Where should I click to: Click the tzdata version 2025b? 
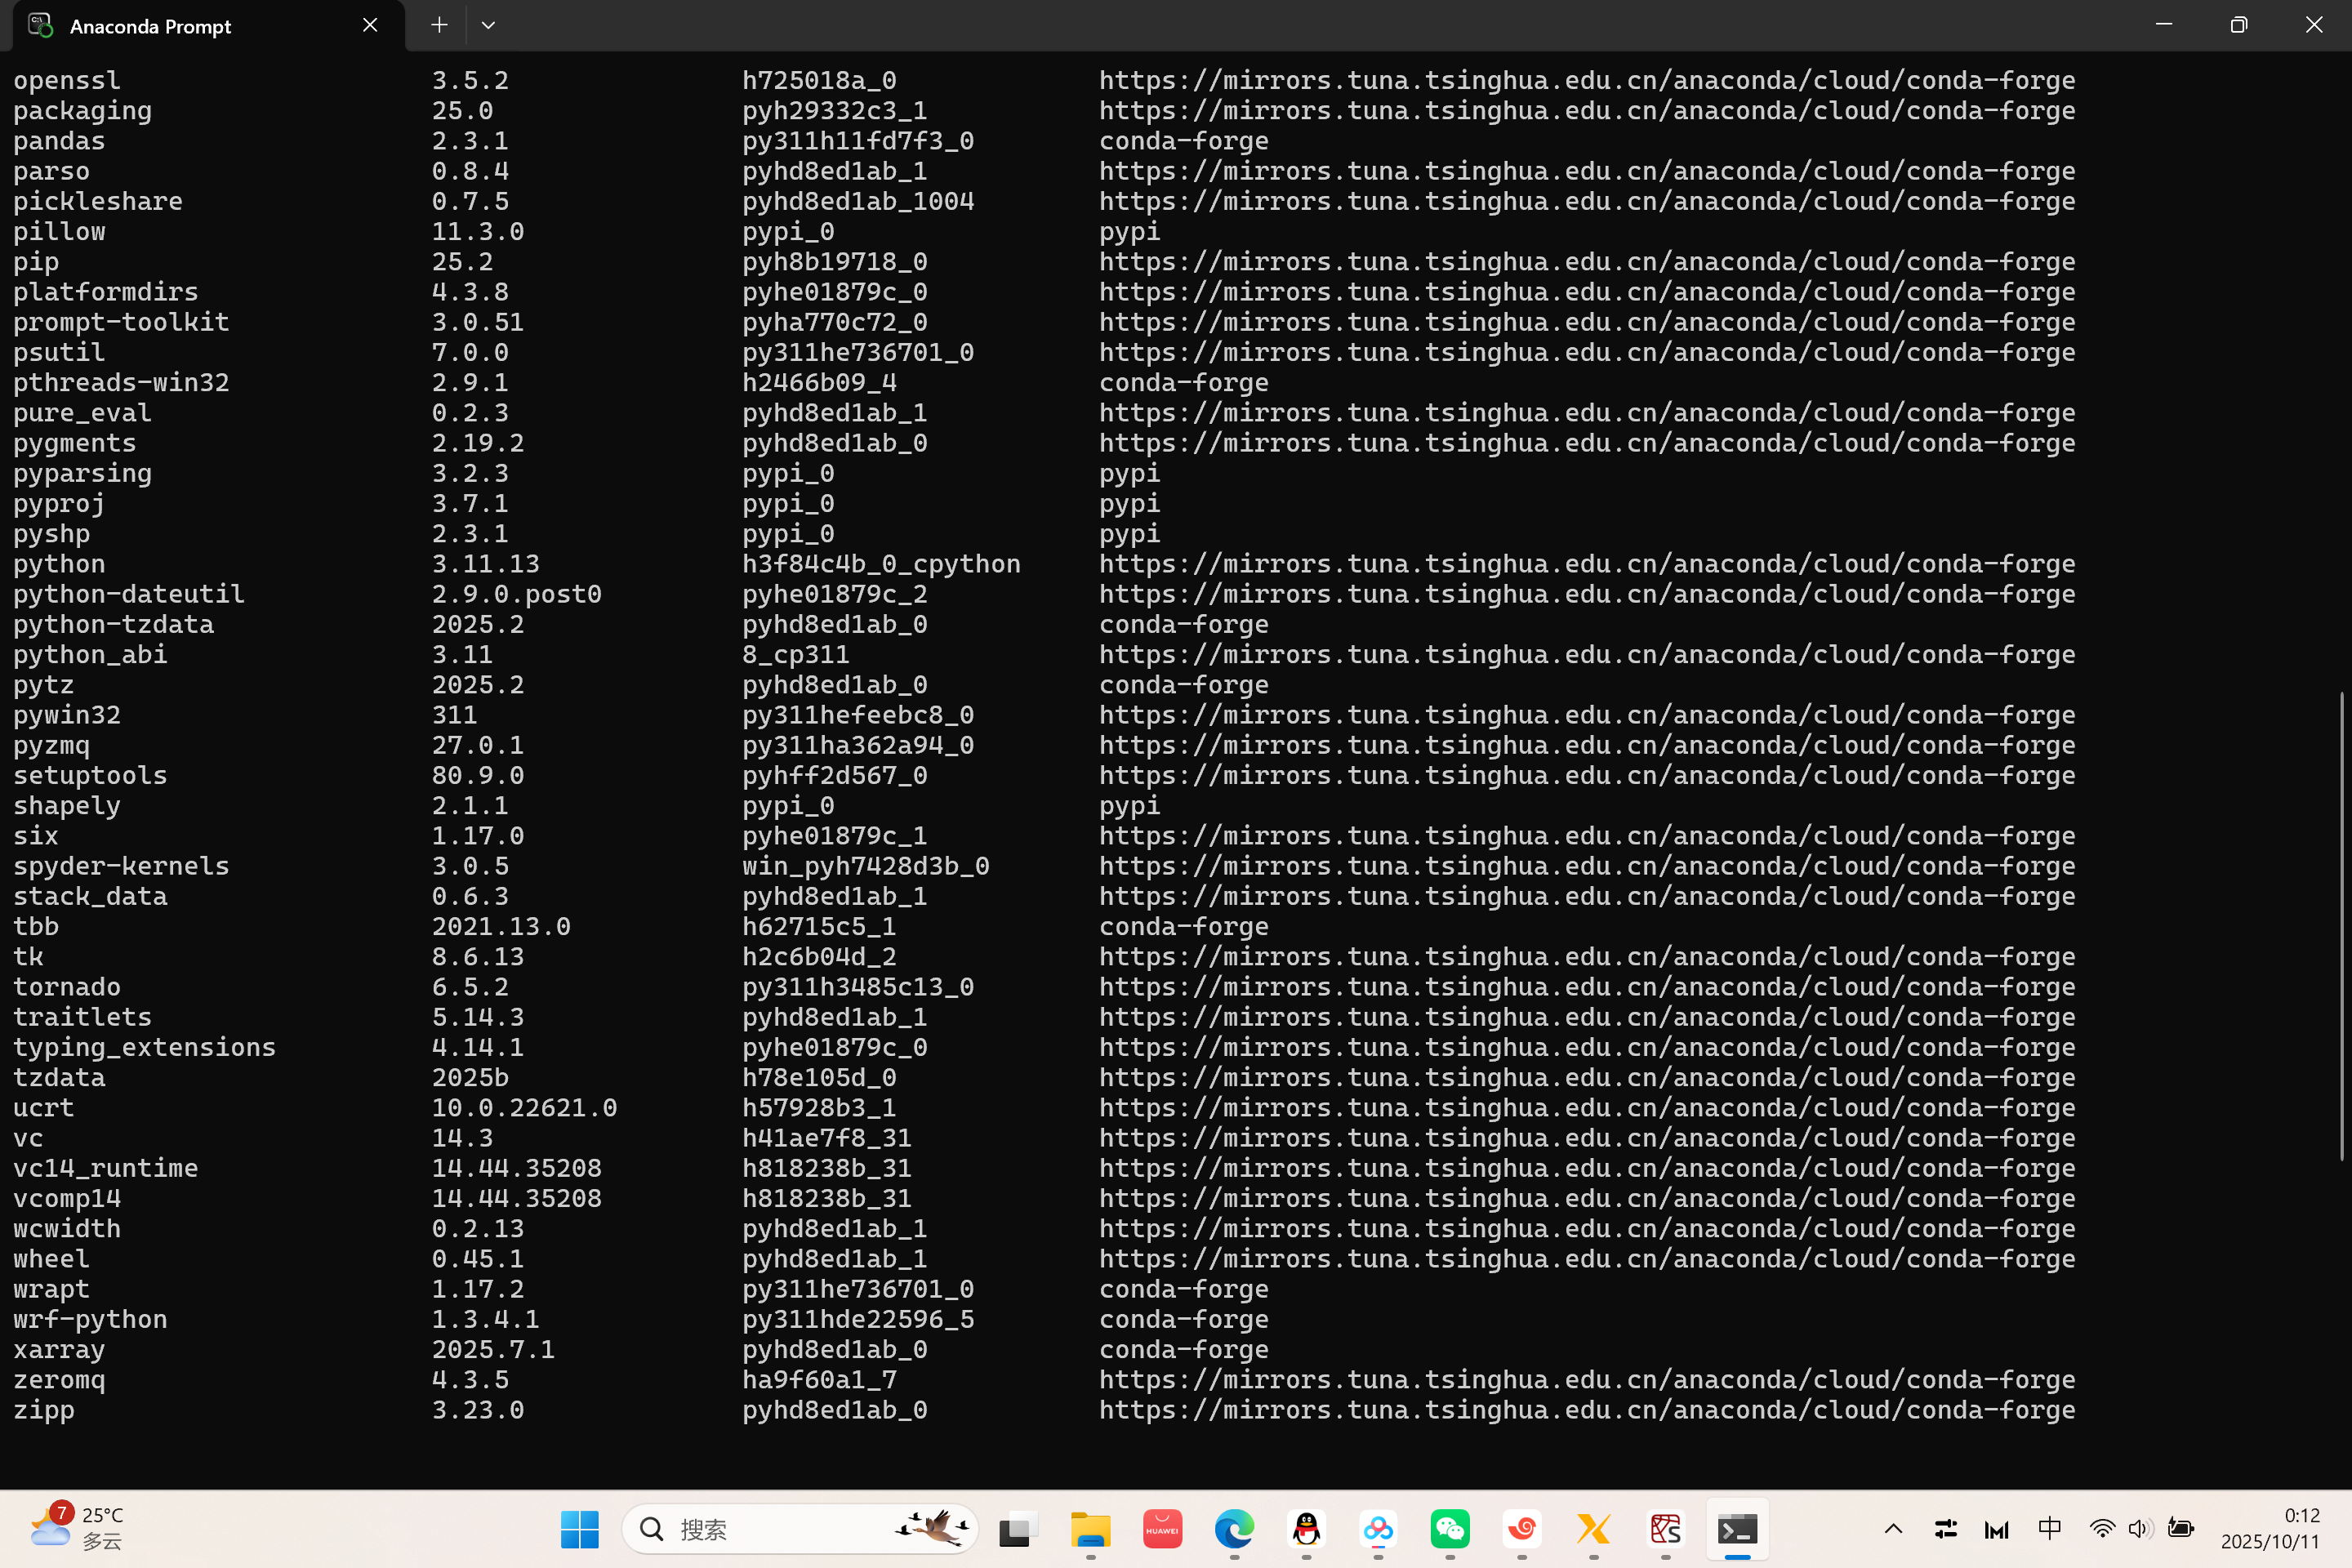click(470, 1078)
